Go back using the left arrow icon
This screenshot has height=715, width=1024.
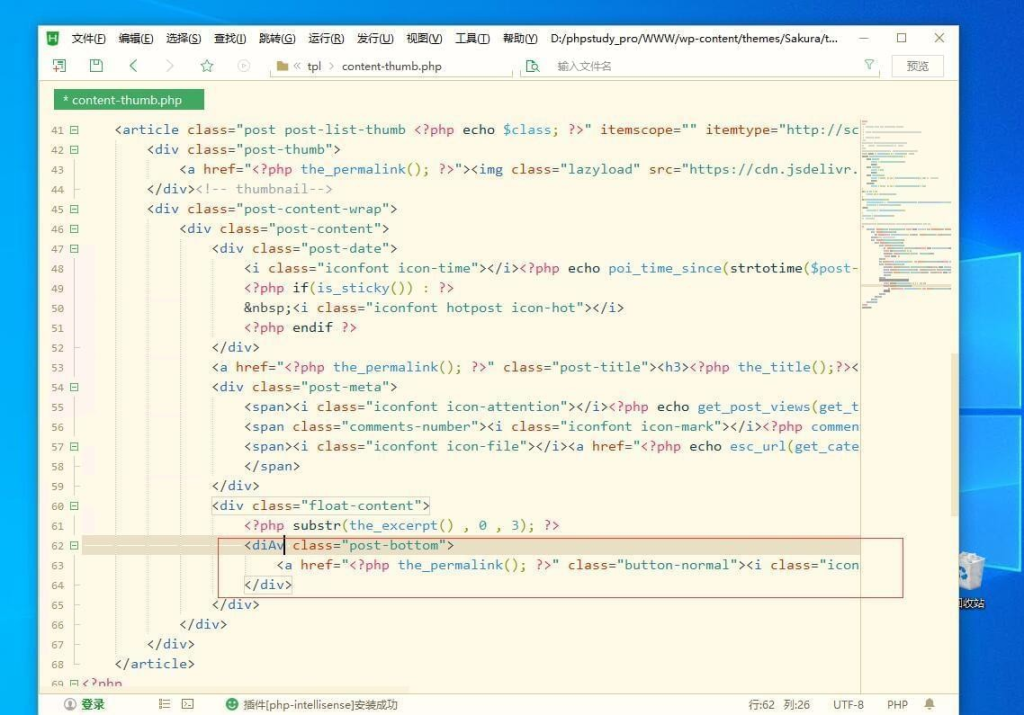click(133, 66)
